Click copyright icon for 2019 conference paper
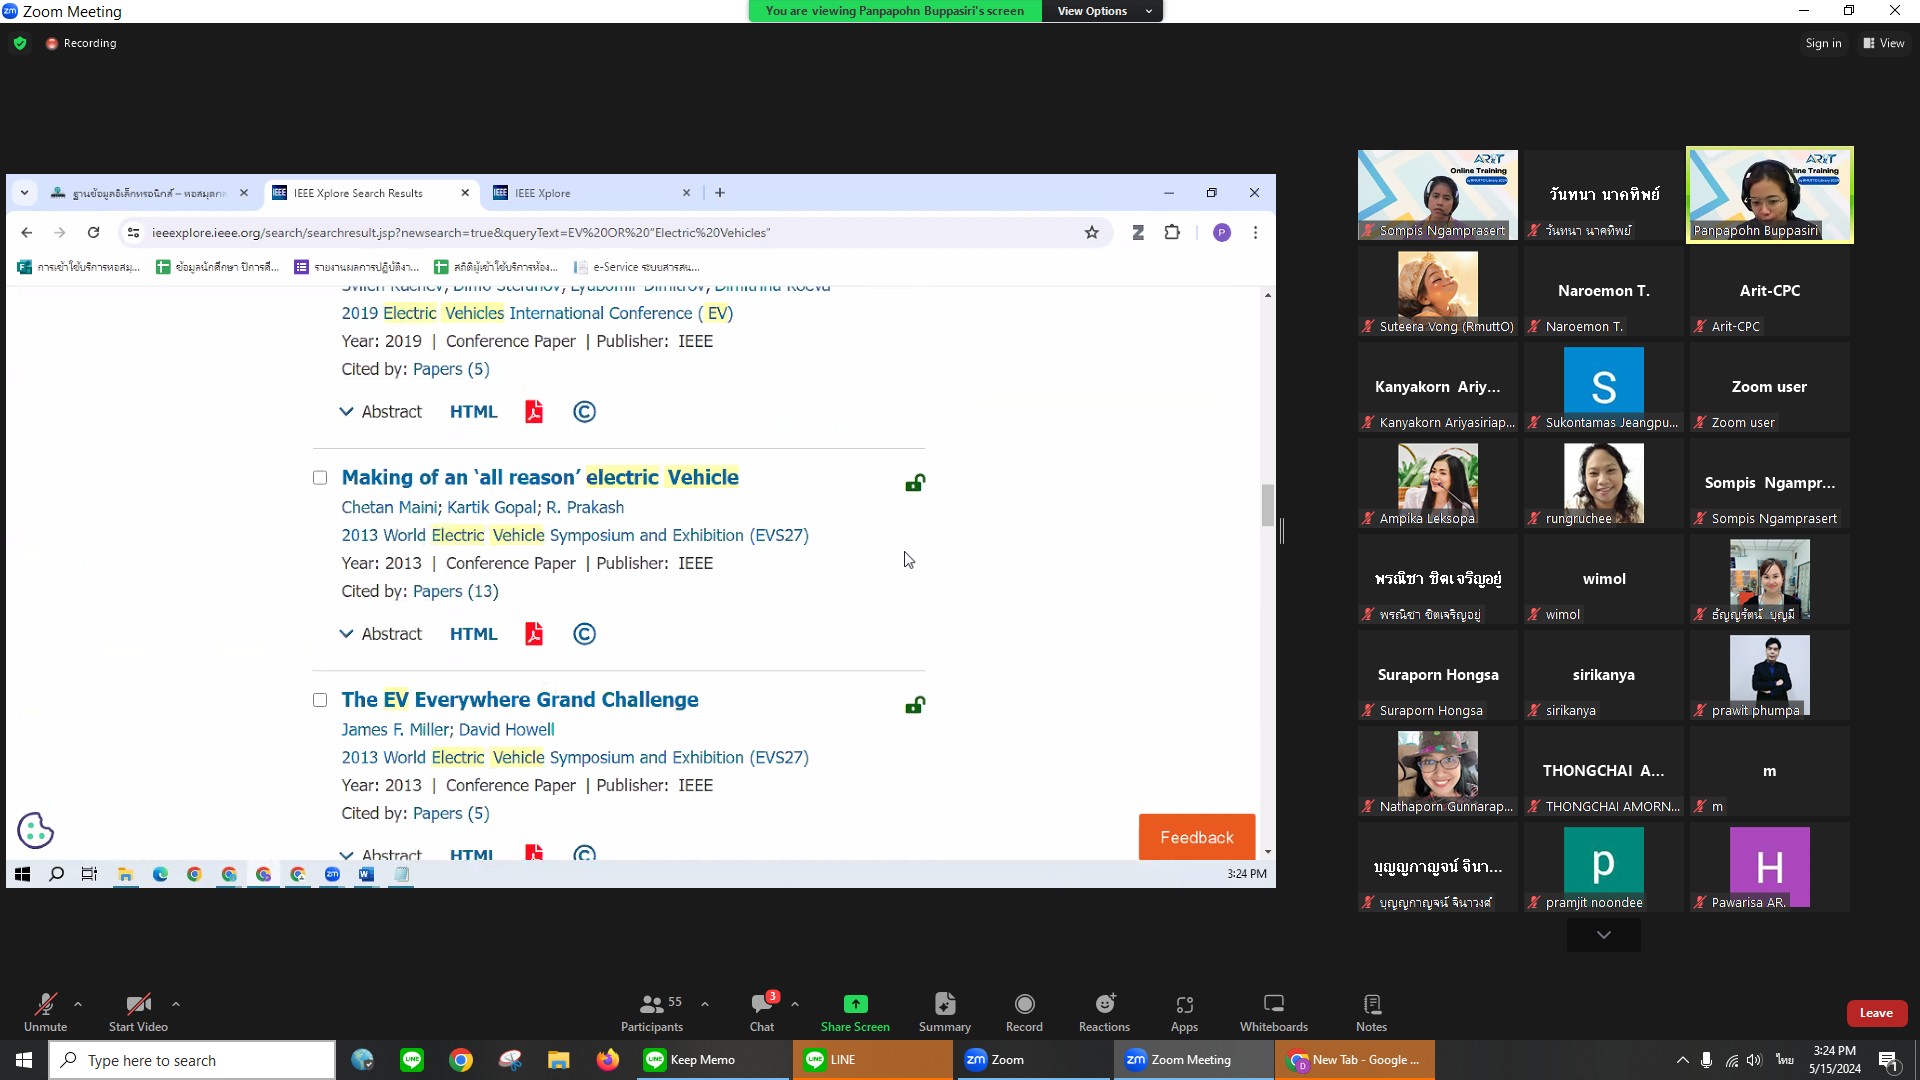The height and width of the screenshot is (1080, 1920). pyautogui.click(x=584, y=412)
